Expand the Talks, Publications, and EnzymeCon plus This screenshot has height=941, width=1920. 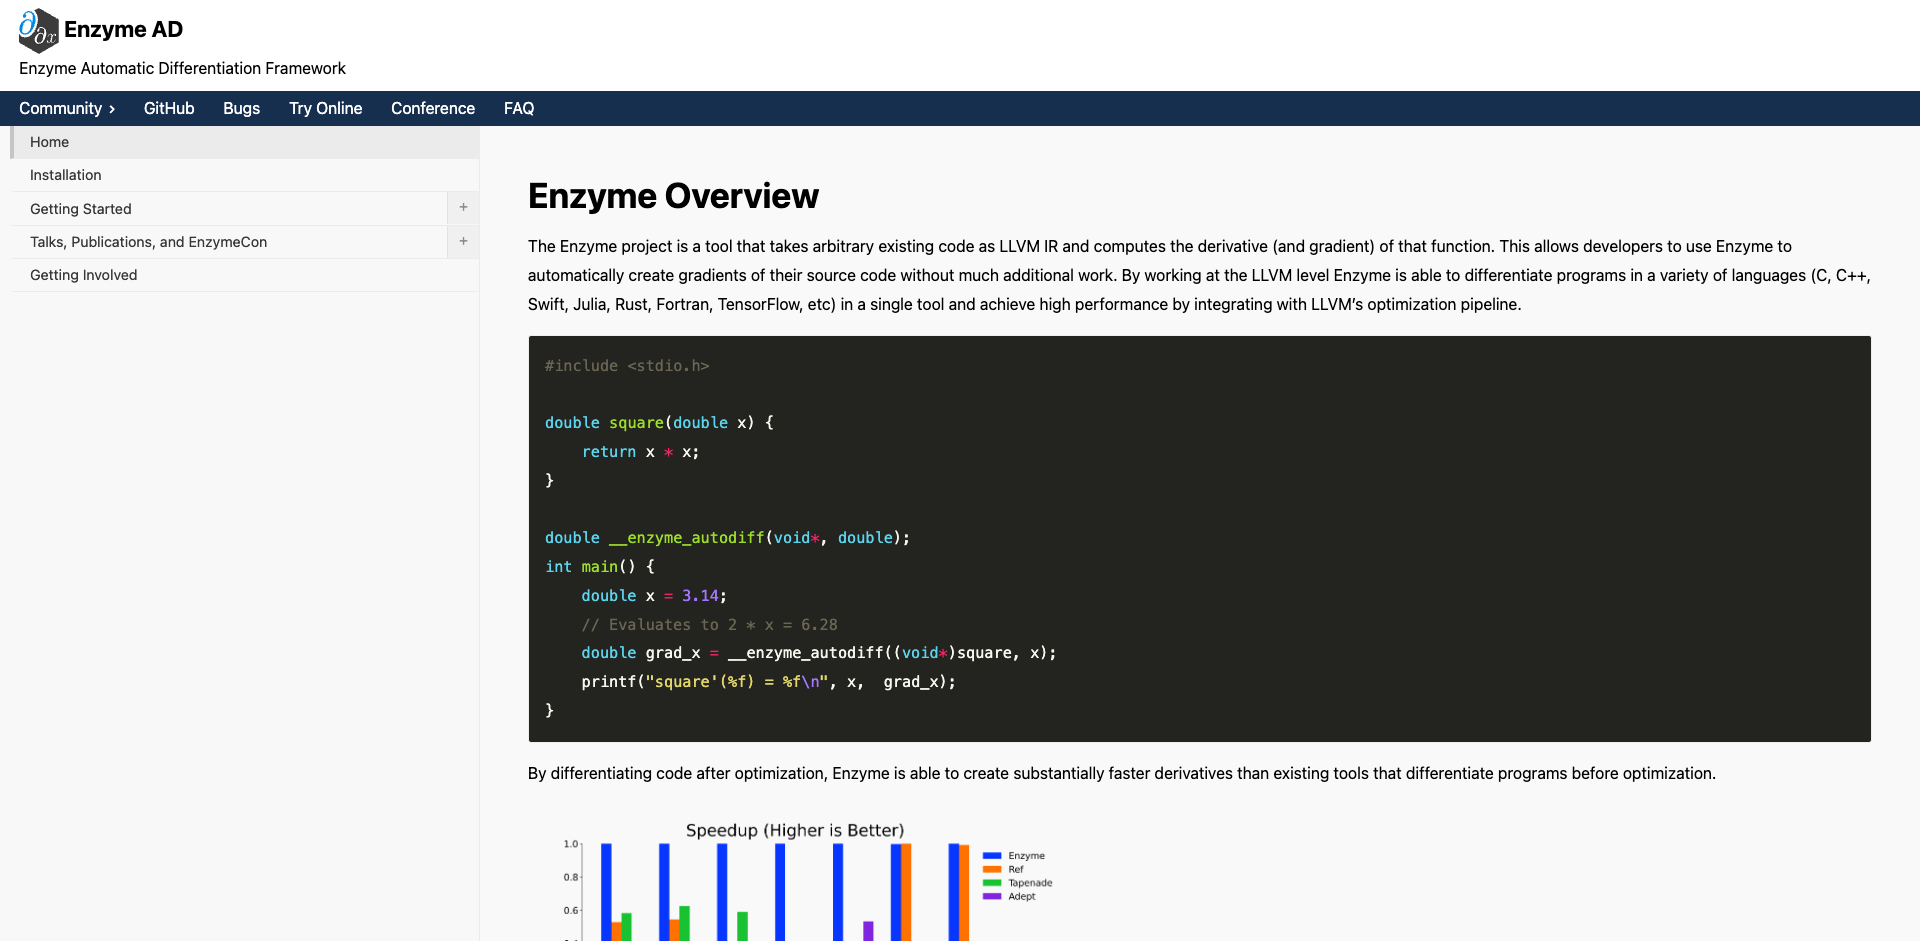463,241
